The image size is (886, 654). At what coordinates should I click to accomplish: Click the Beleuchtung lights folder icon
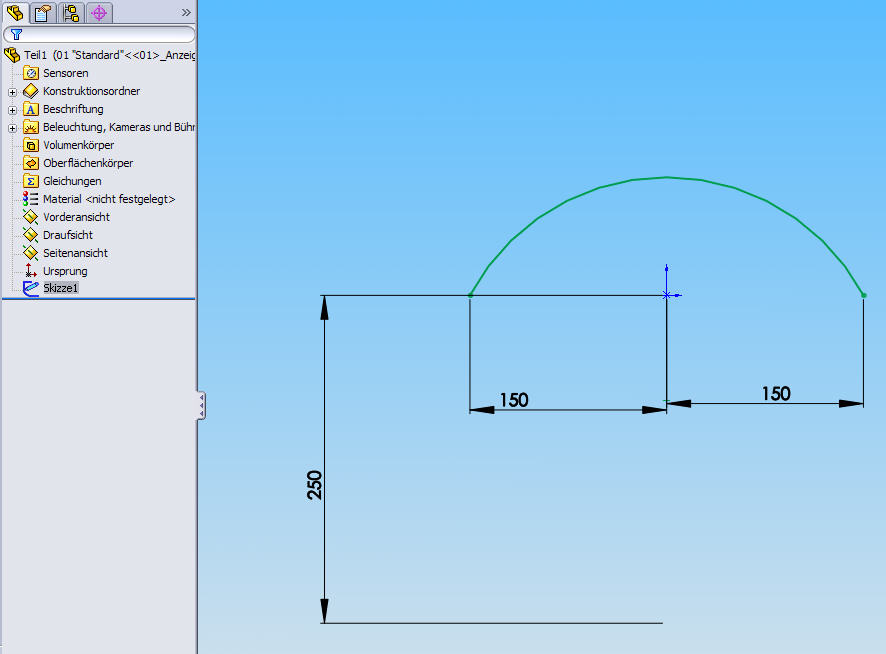[x=31, y=127]
